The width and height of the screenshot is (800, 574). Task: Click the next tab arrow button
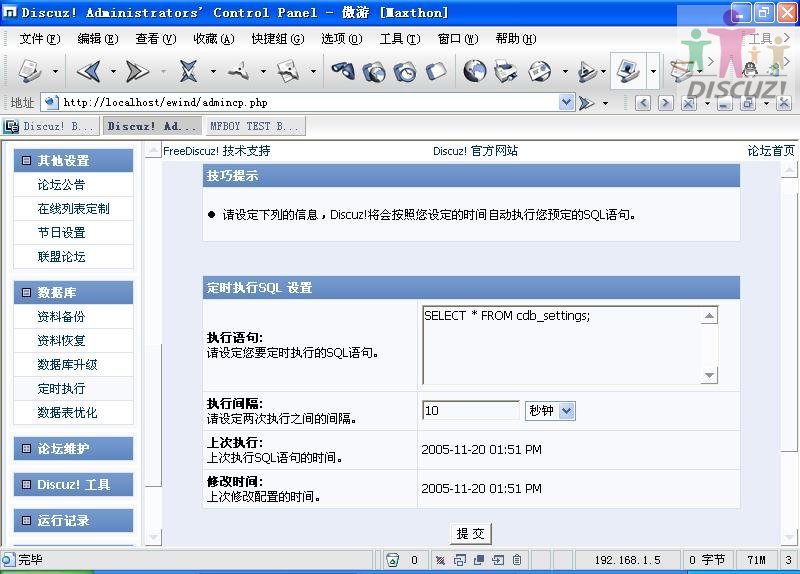[665, 104]
